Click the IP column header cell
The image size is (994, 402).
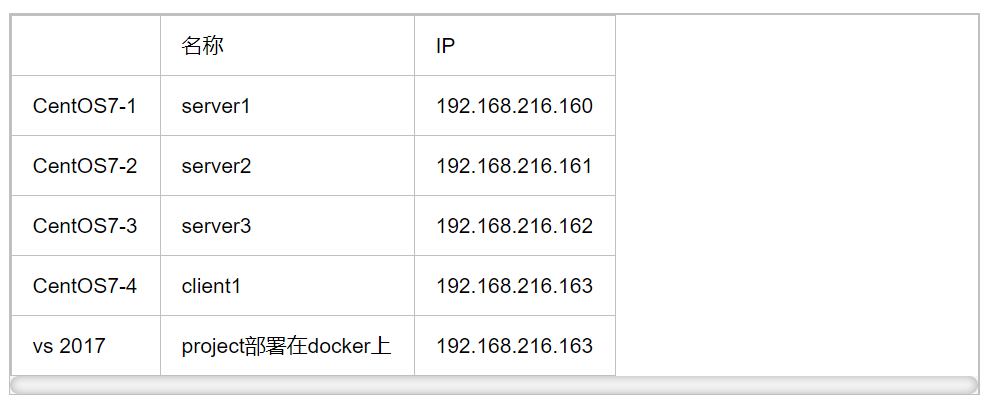pyautogui.click(x=446, y=46)
